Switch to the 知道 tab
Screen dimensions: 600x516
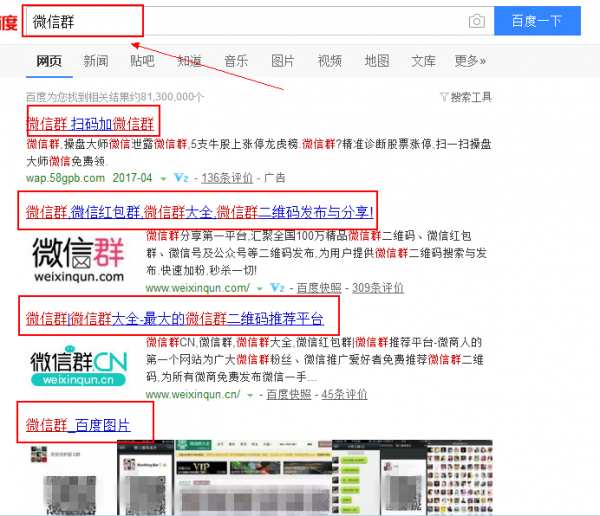pyautogui.click(x=189, y=61)
